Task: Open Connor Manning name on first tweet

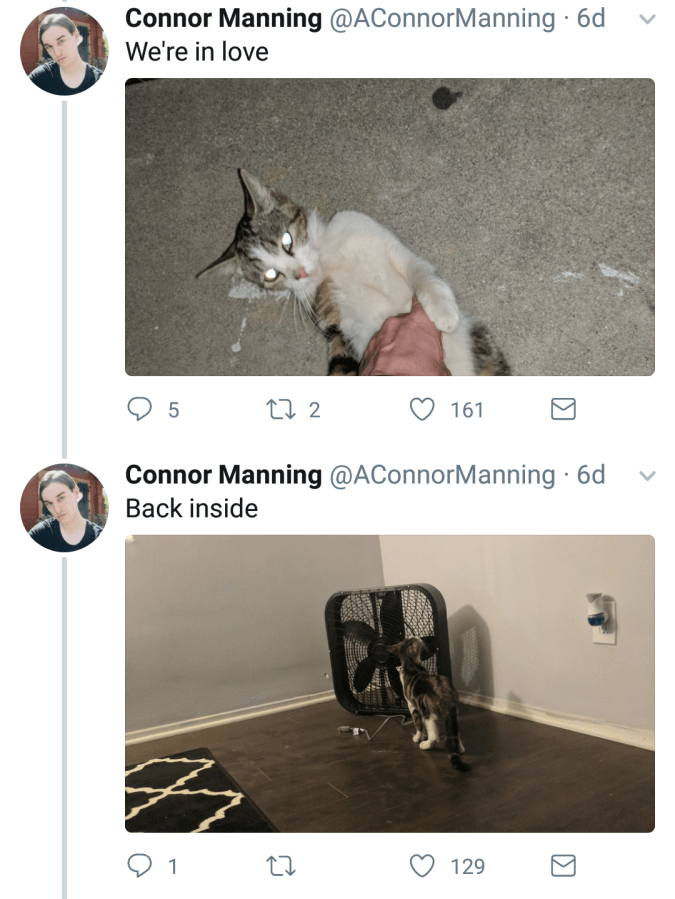Action: 223,18
